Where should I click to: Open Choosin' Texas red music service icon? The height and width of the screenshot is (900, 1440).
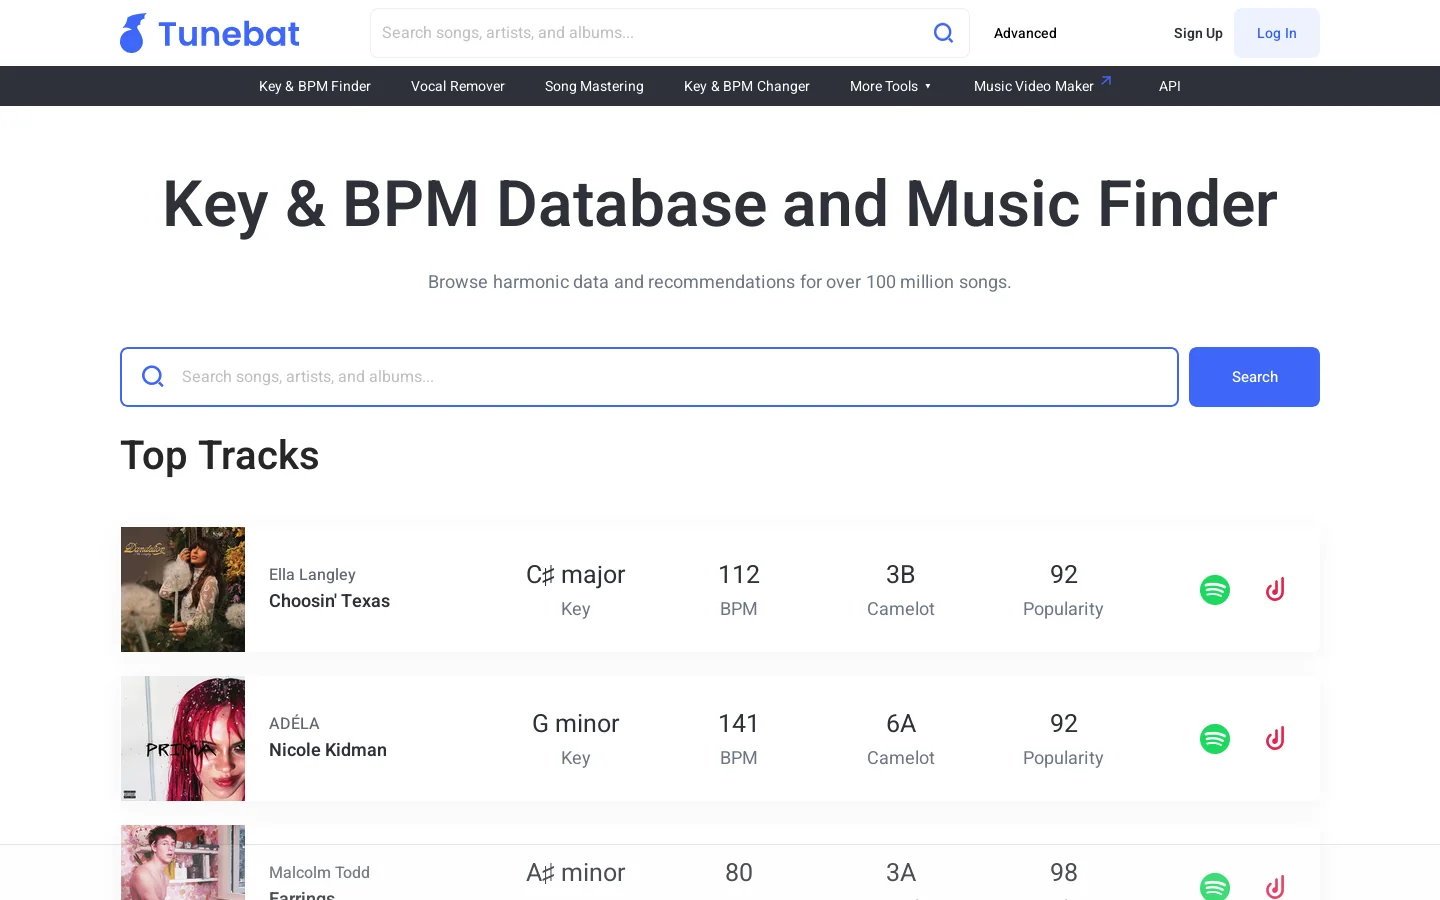pyautogui.click(x=1275, y=590)
